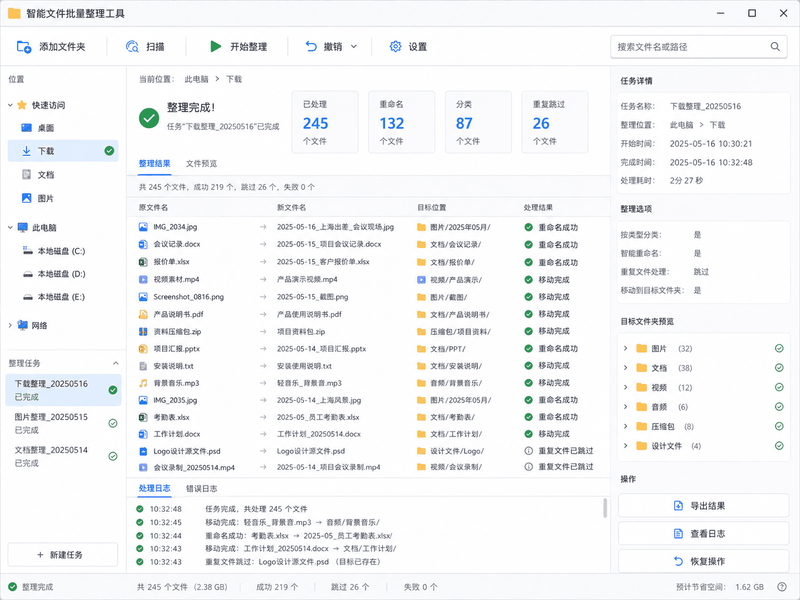Click the Word icon of 会议记录.docx
The image size is (800, 600).
point(143,244)
